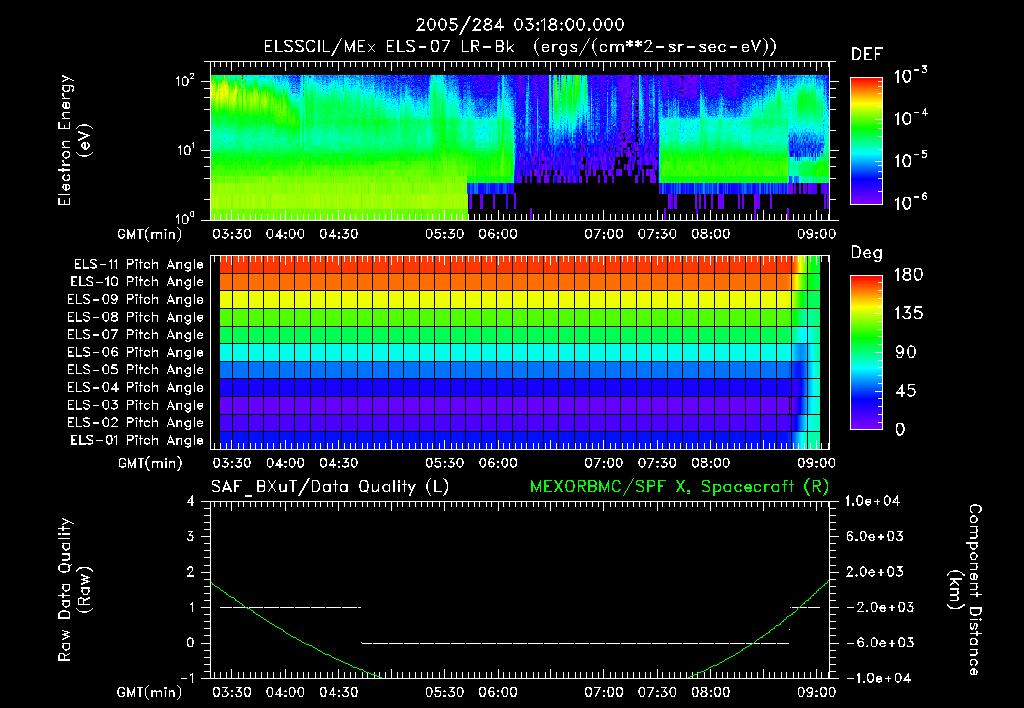
Task: Click the GMT(min) label under pitch angle panel
Action: pyautogui.click(x=150, y=463)
